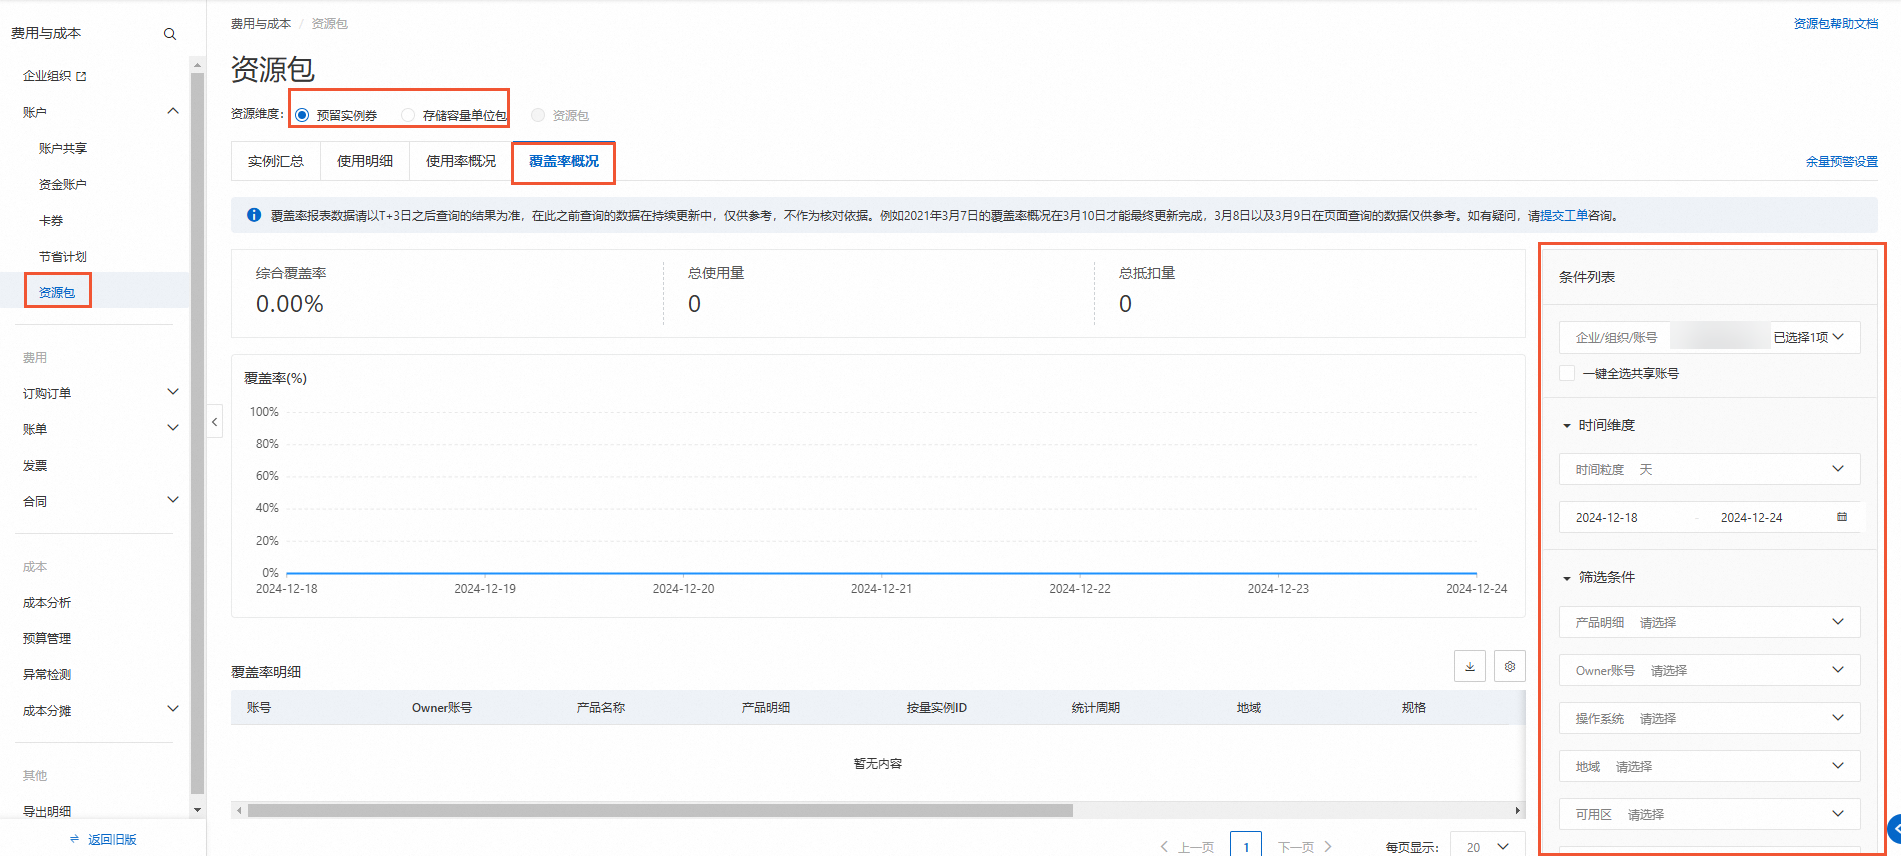
Task: Open 账户共享 in the sidebar
Action: pos(63,148)
